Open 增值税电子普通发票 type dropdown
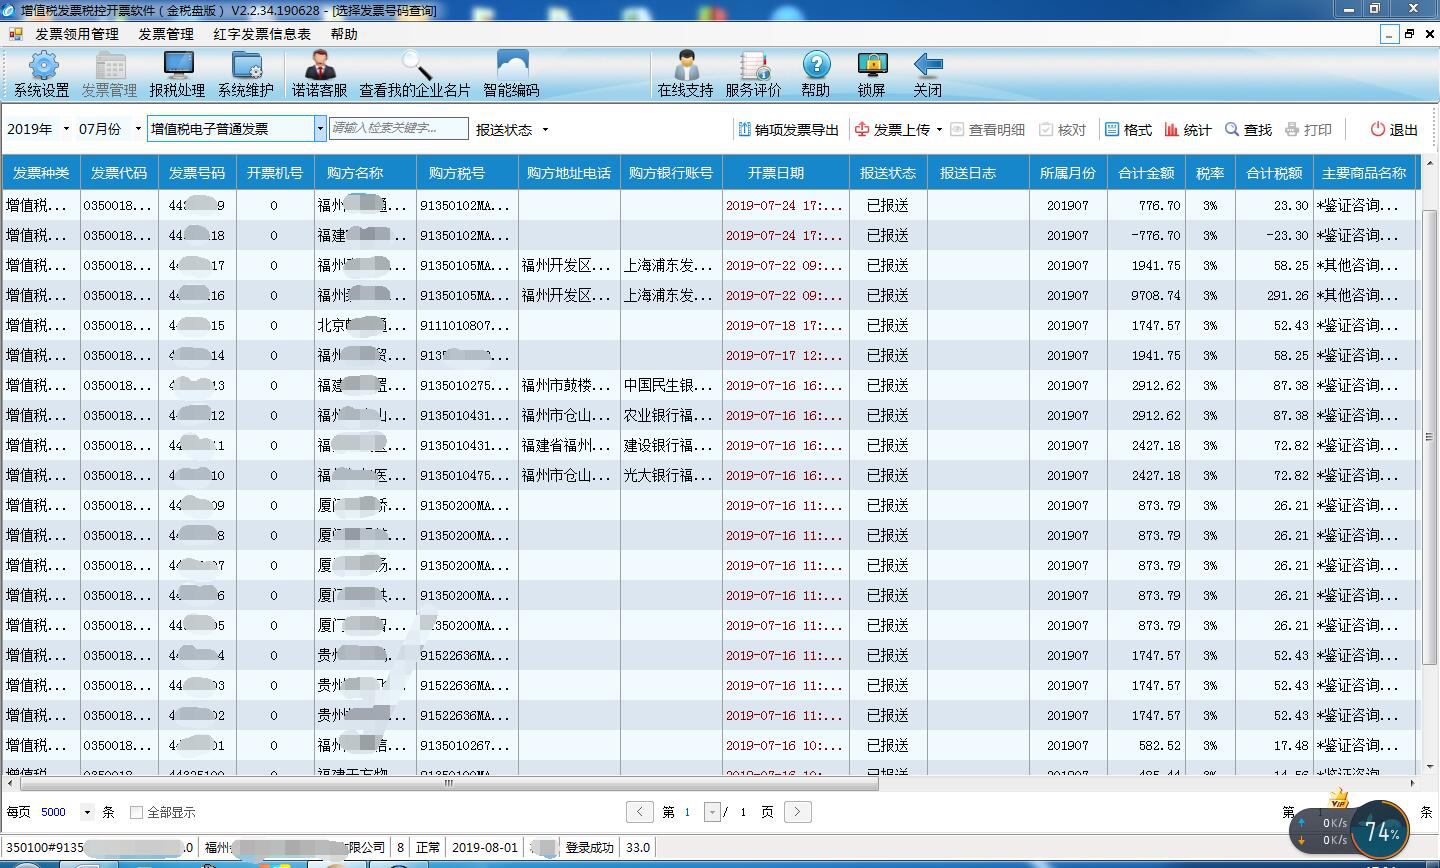This screenshot has height=868, width=1440. pos(320,129)
